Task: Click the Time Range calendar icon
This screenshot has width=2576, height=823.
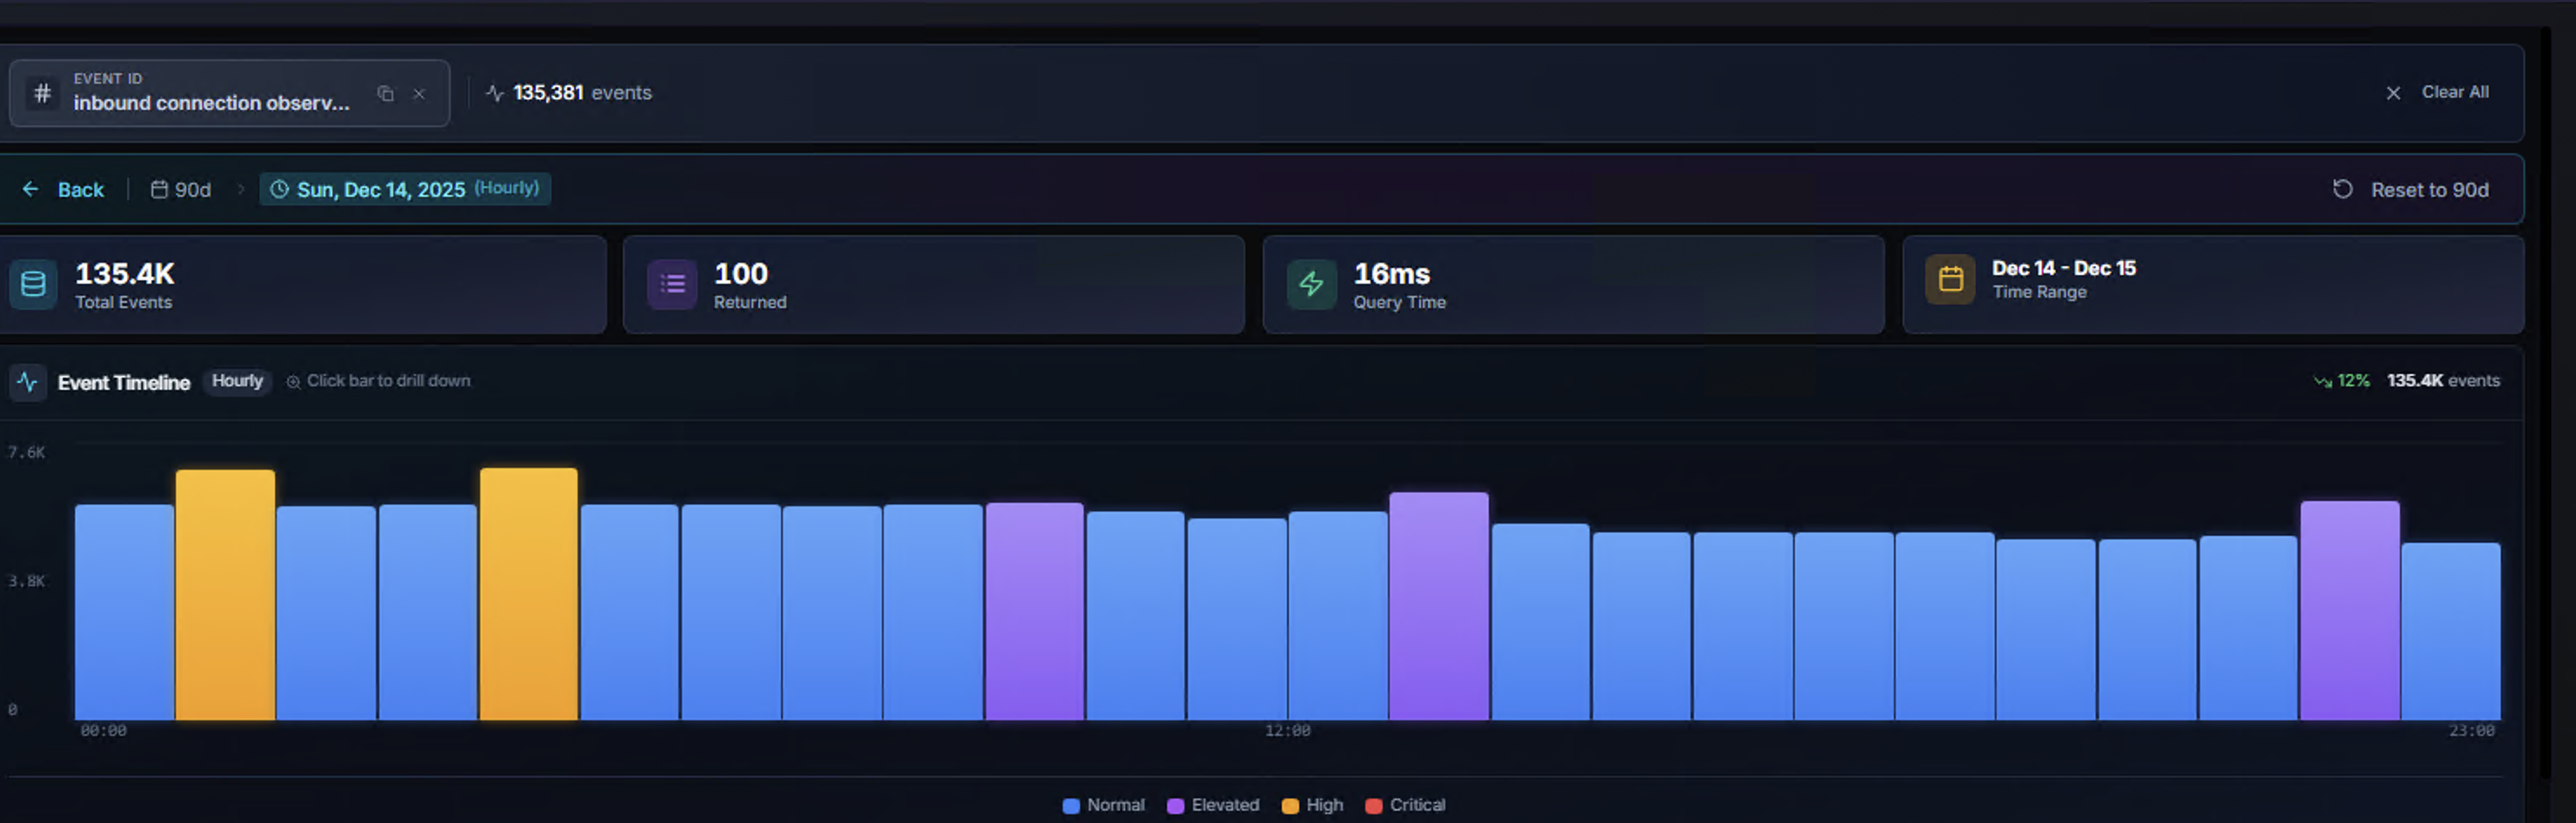Action: tap(1950, 279)
